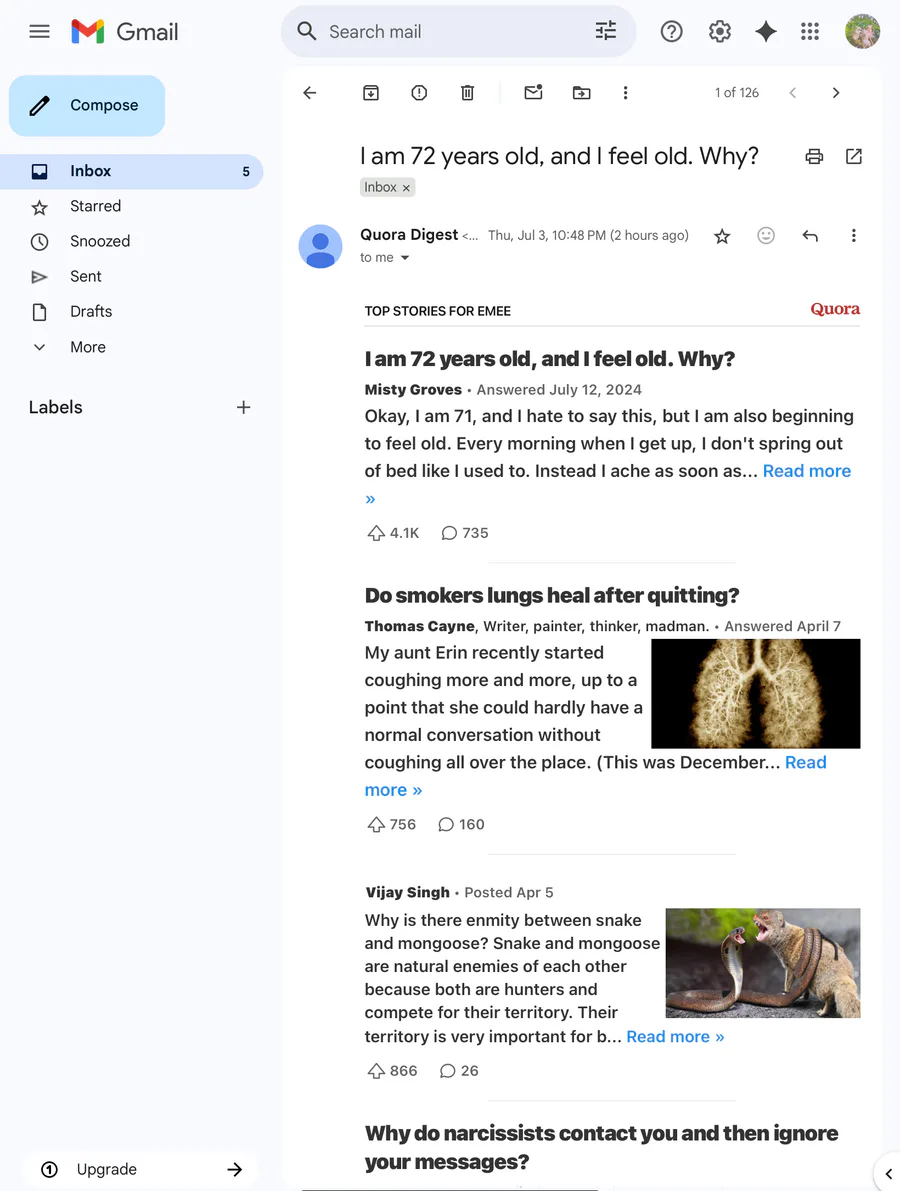Create new label plus icon
Screen dimensions: 900x1191
point(243,407)
